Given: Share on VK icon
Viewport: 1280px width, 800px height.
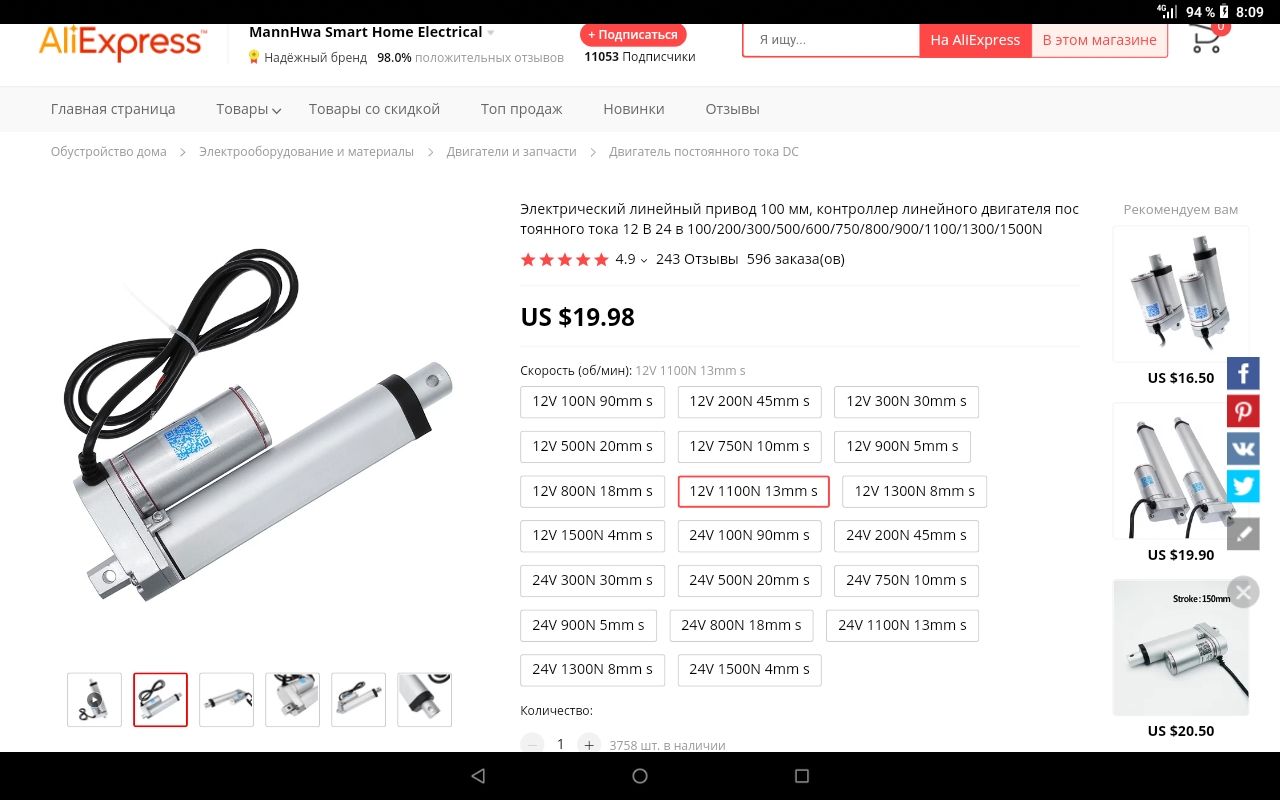Looking at the screenshot, I should [1243, 448].
